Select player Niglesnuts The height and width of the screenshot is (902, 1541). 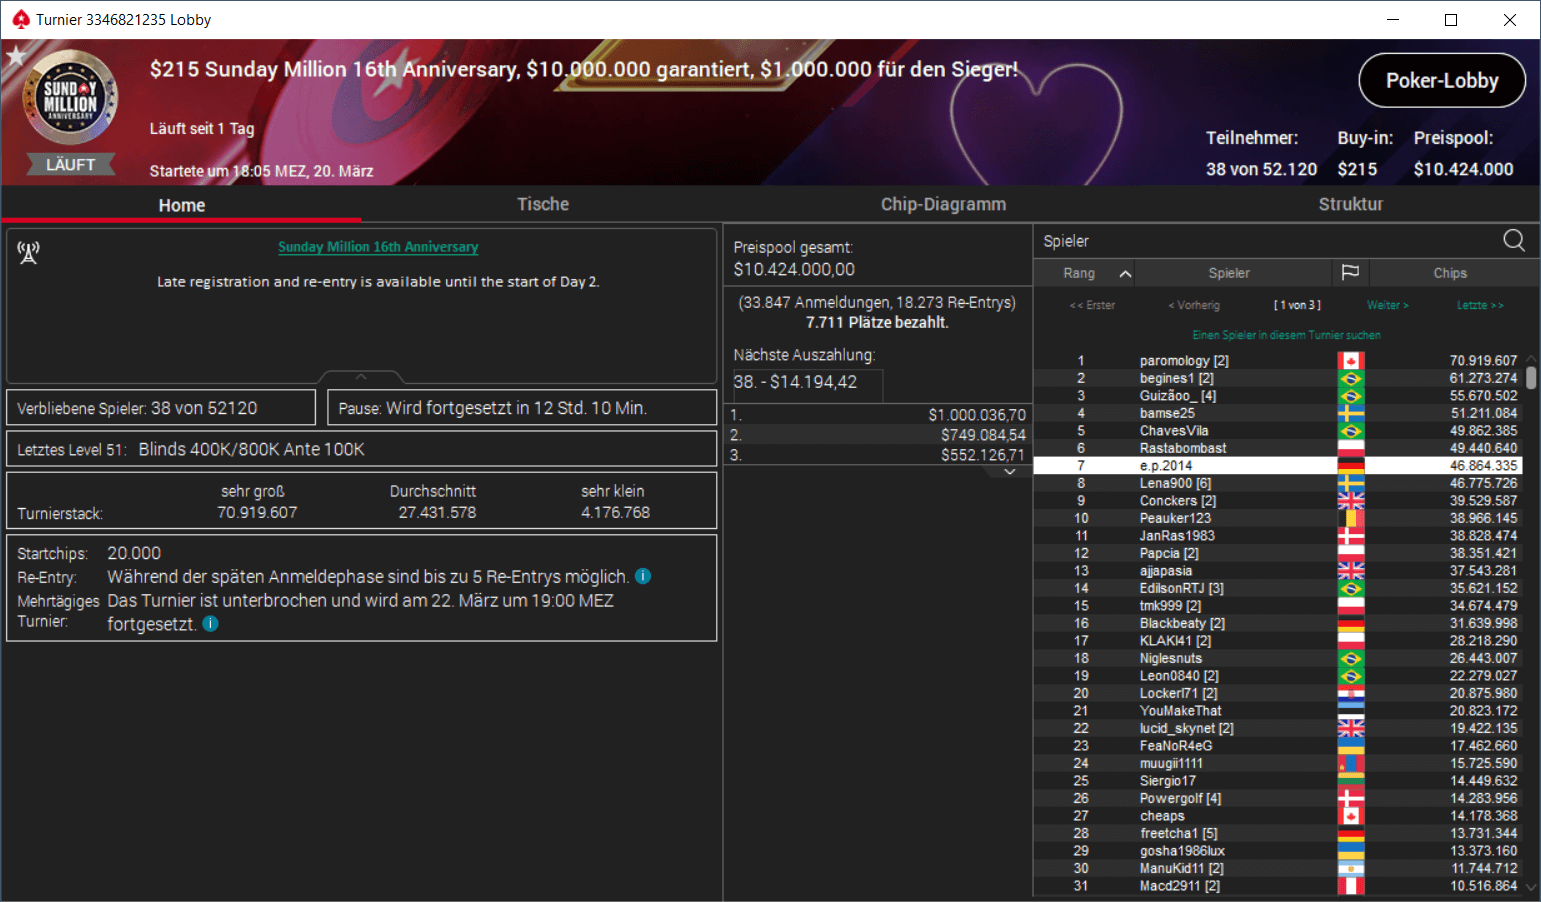click(x=1171, y=658)
